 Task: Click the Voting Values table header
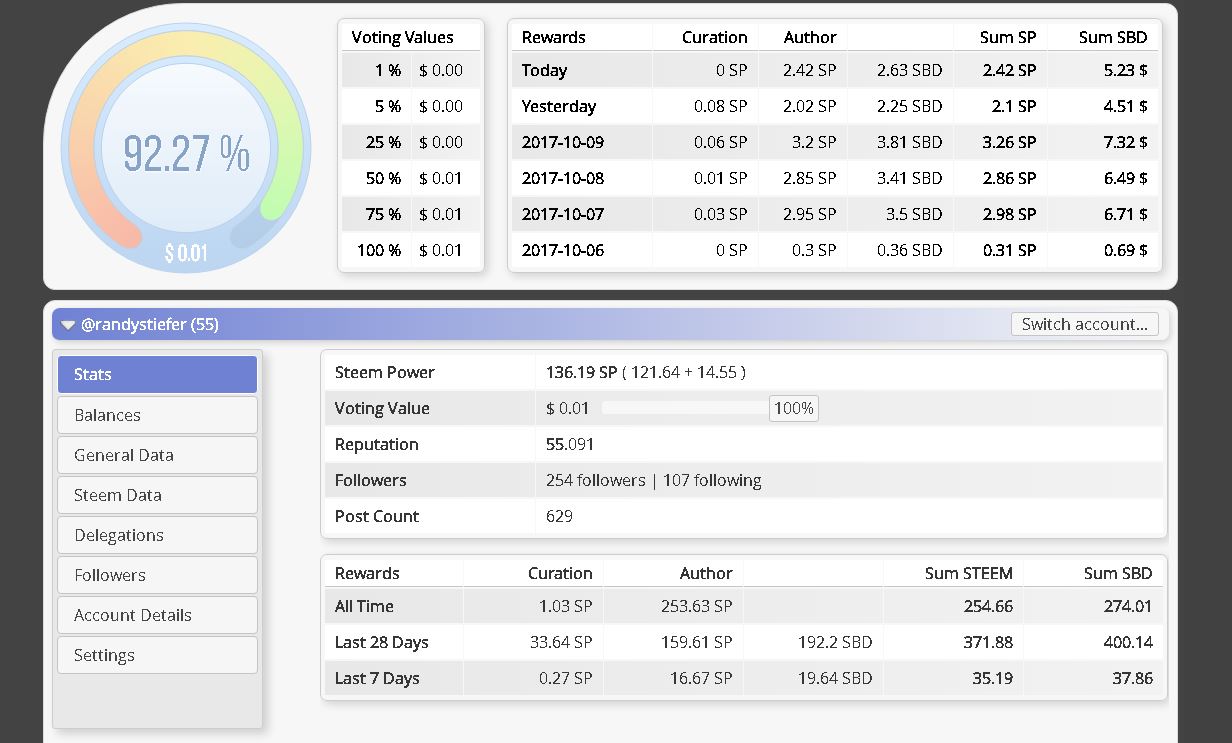pos(402,37)
